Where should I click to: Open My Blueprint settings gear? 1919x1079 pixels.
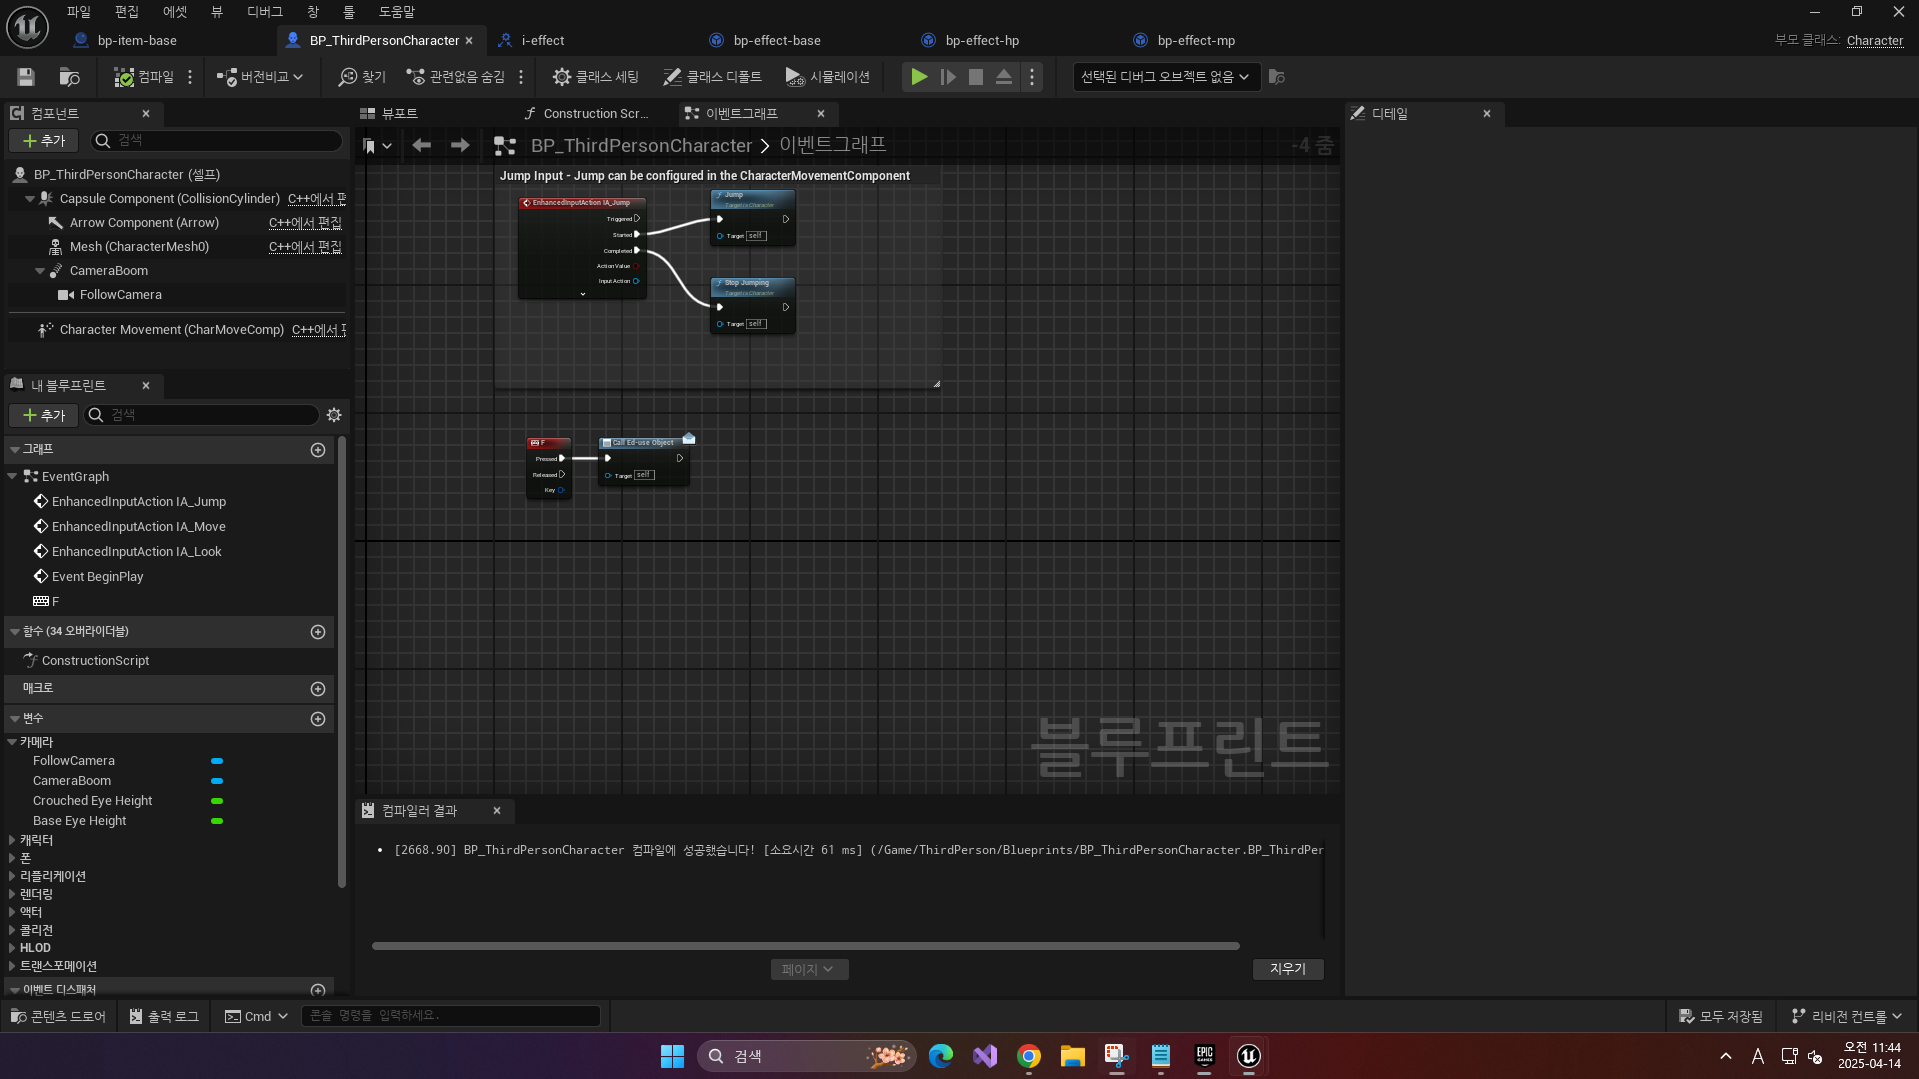[334, 415]
